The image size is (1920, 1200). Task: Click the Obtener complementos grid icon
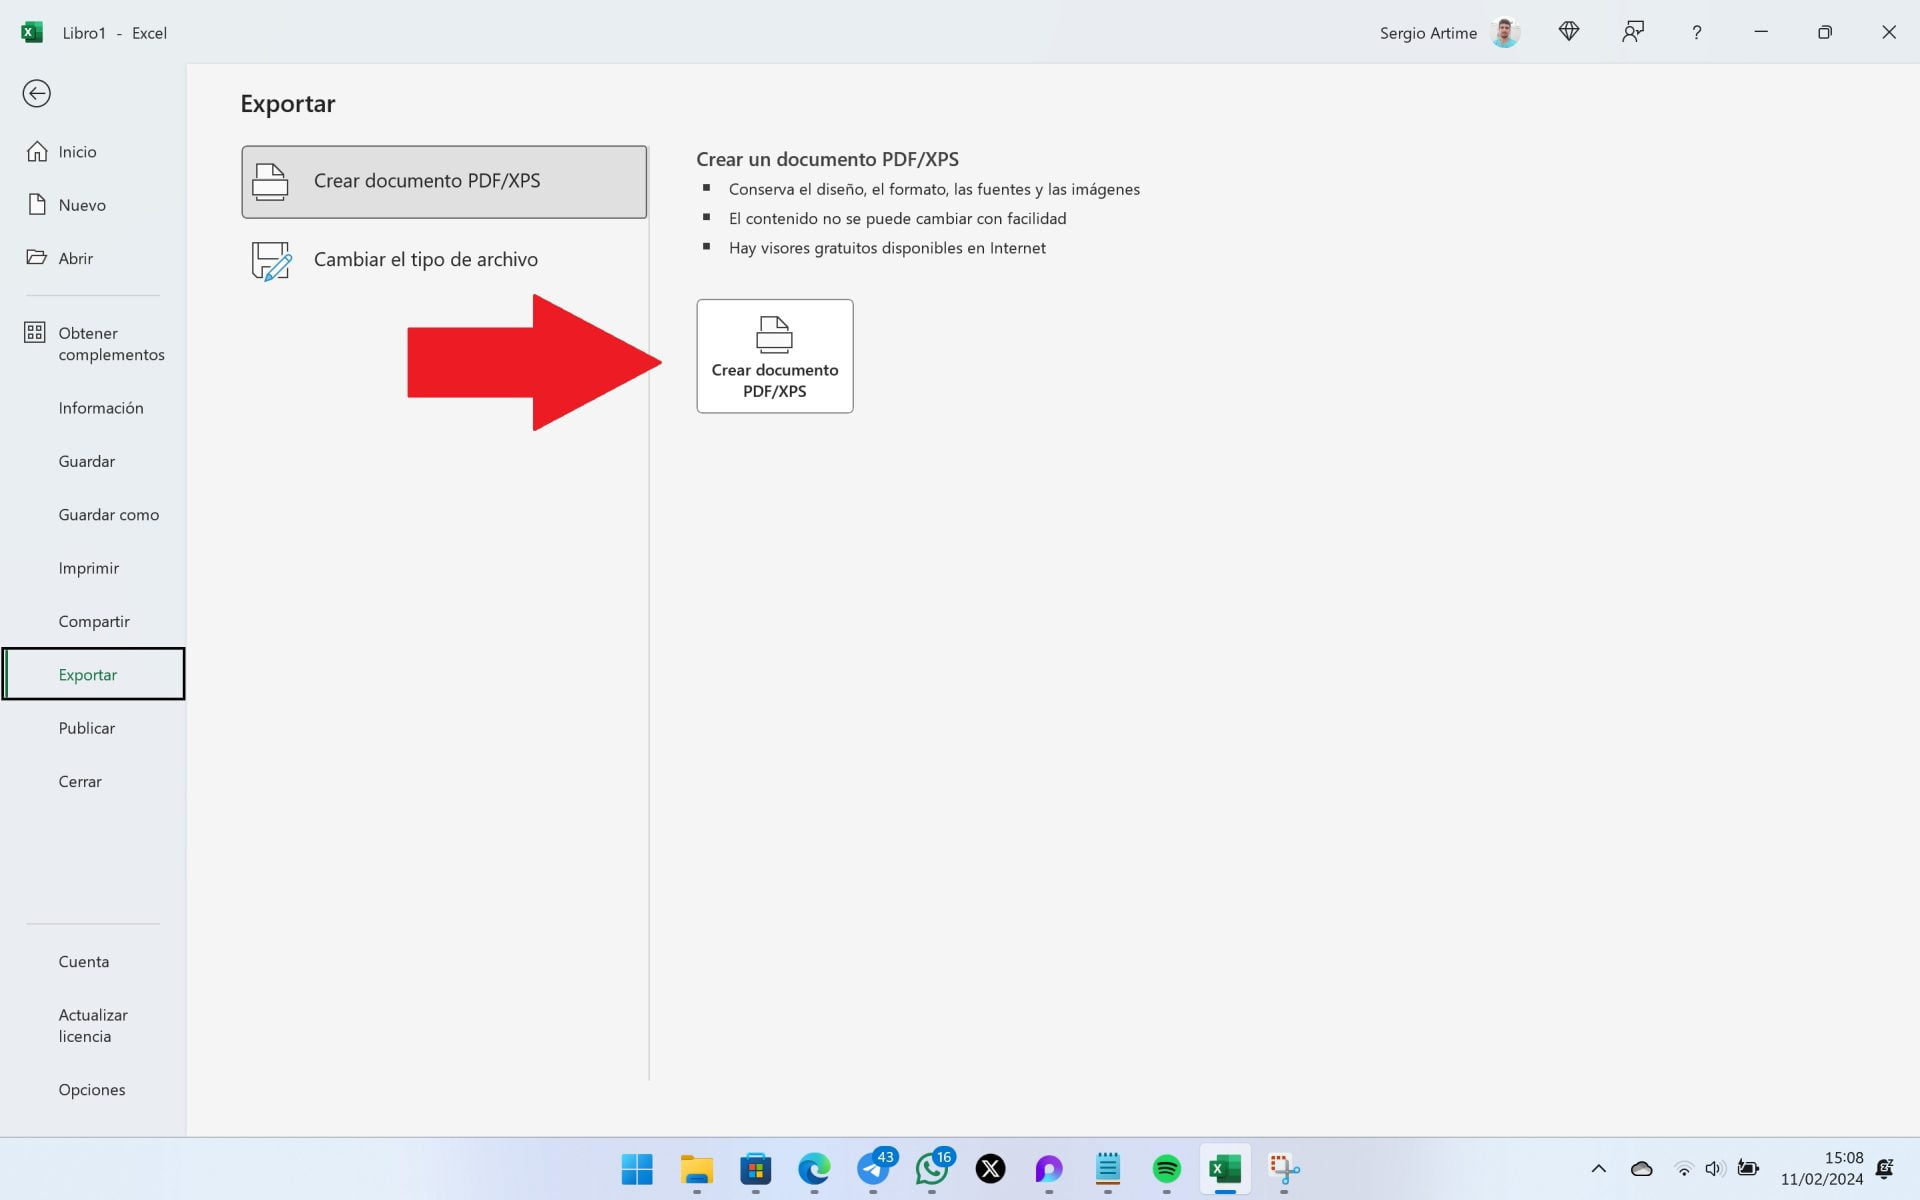pos(35,332)
